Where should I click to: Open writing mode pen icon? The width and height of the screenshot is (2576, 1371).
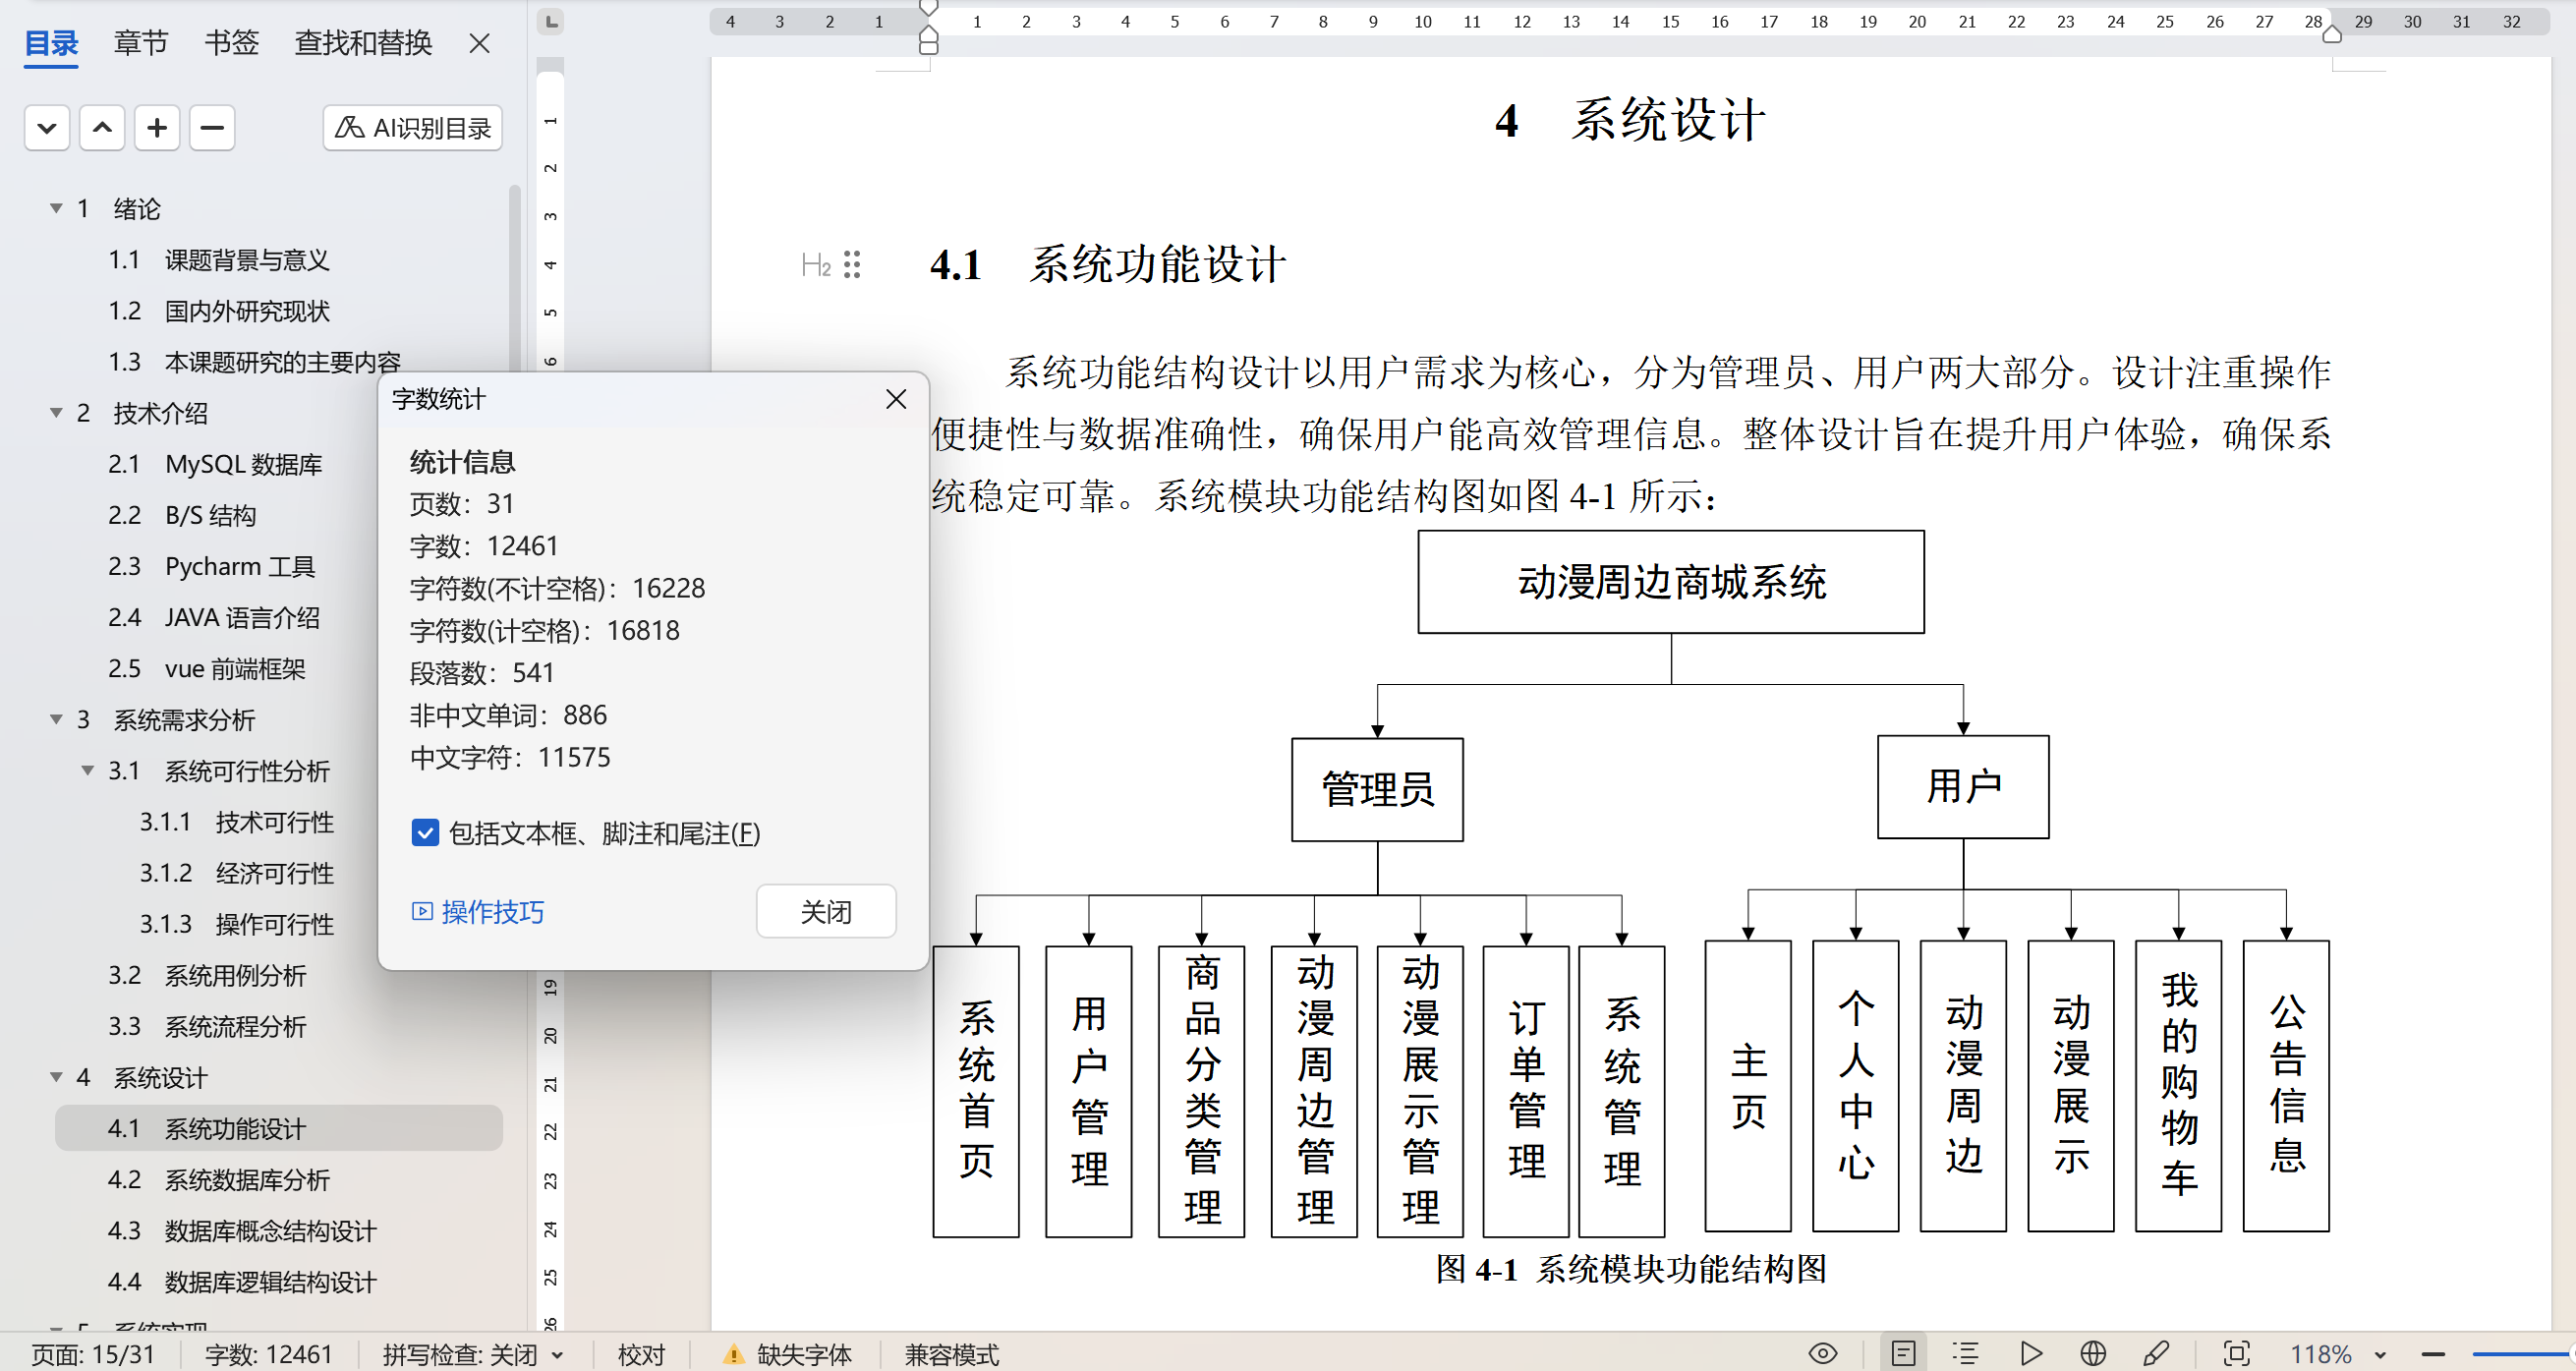coord(2156,1353)
